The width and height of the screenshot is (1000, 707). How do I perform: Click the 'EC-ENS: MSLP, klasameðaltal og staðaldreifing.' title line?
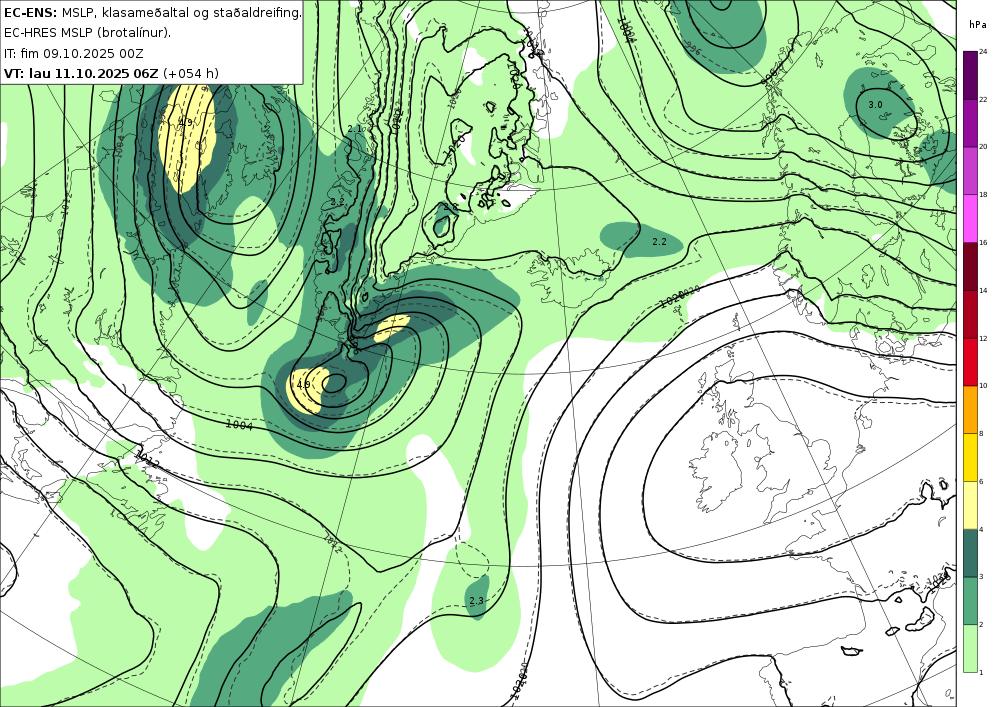152,12
